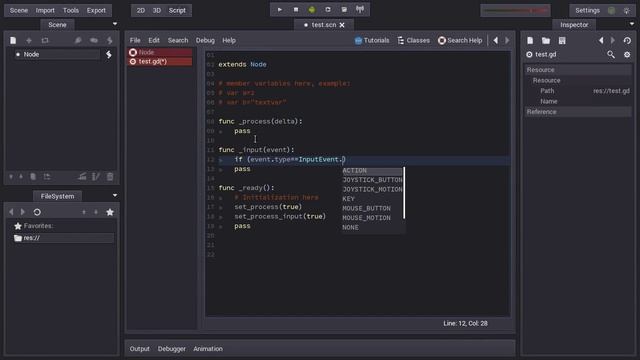The image size is (640, 360).
Task: Open script editor Help menu
Action: pos(229,40)
